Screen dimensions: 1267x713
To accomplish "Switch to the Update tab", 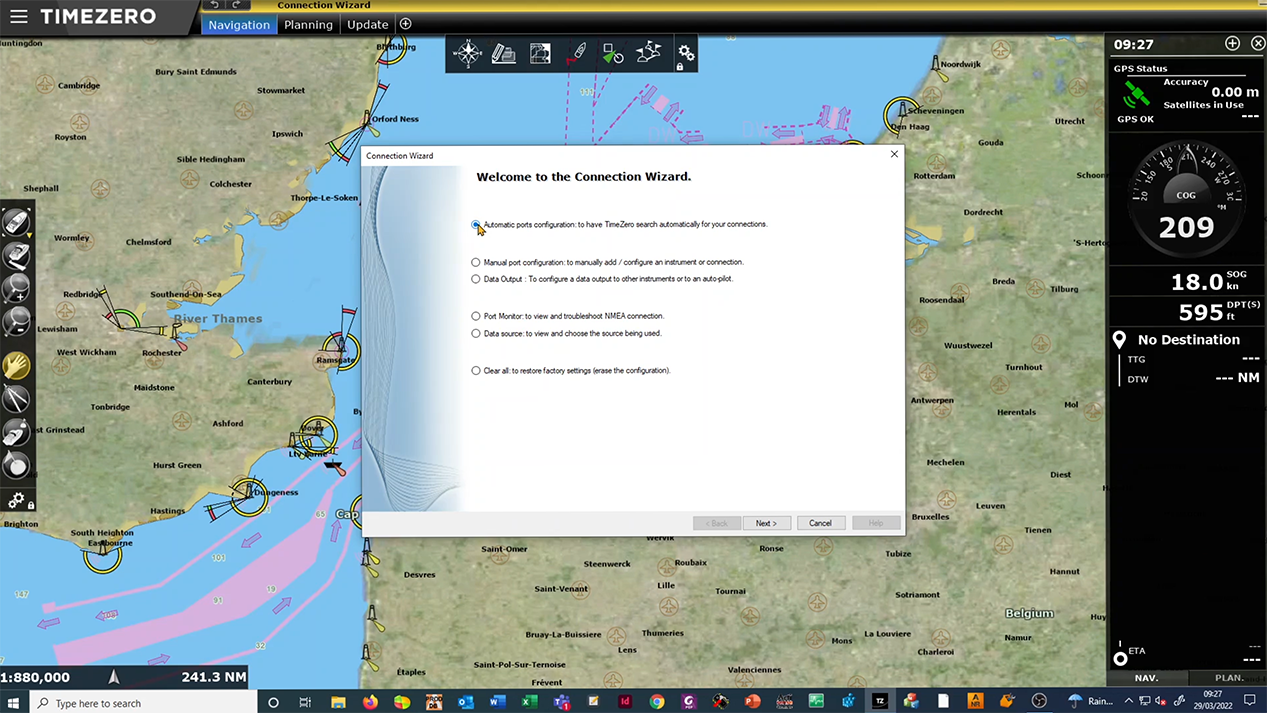I will [367, 24].
